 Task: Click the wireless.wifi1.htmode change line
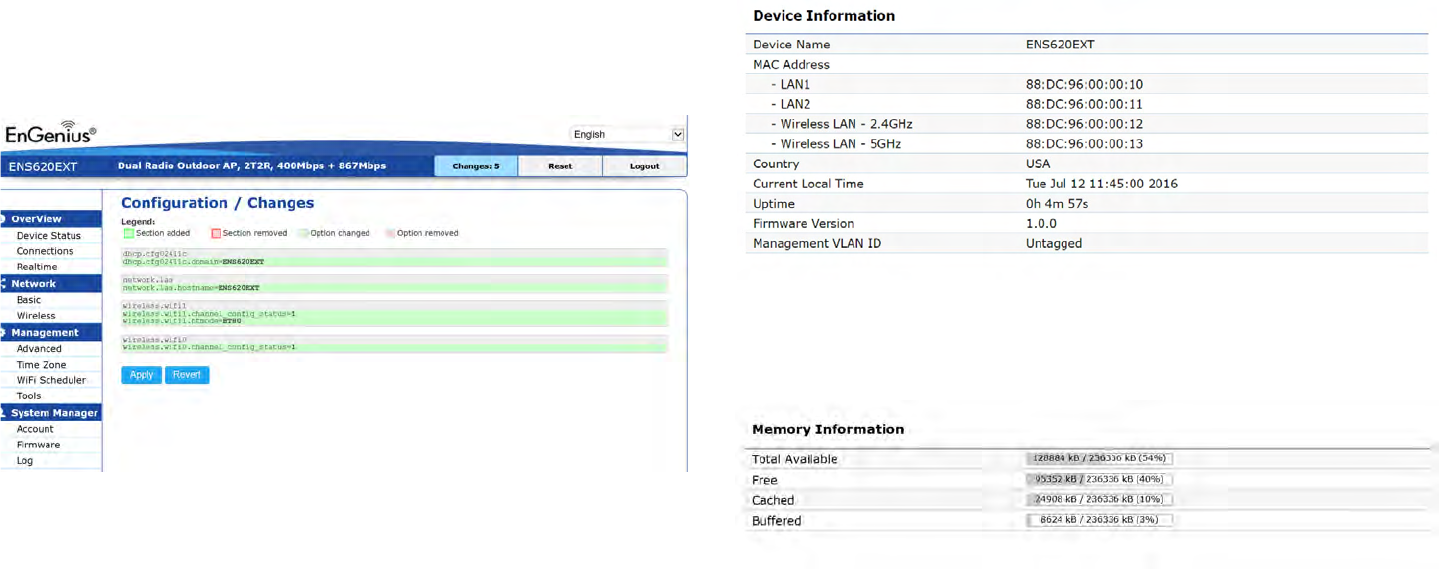(x=394, y=321)
